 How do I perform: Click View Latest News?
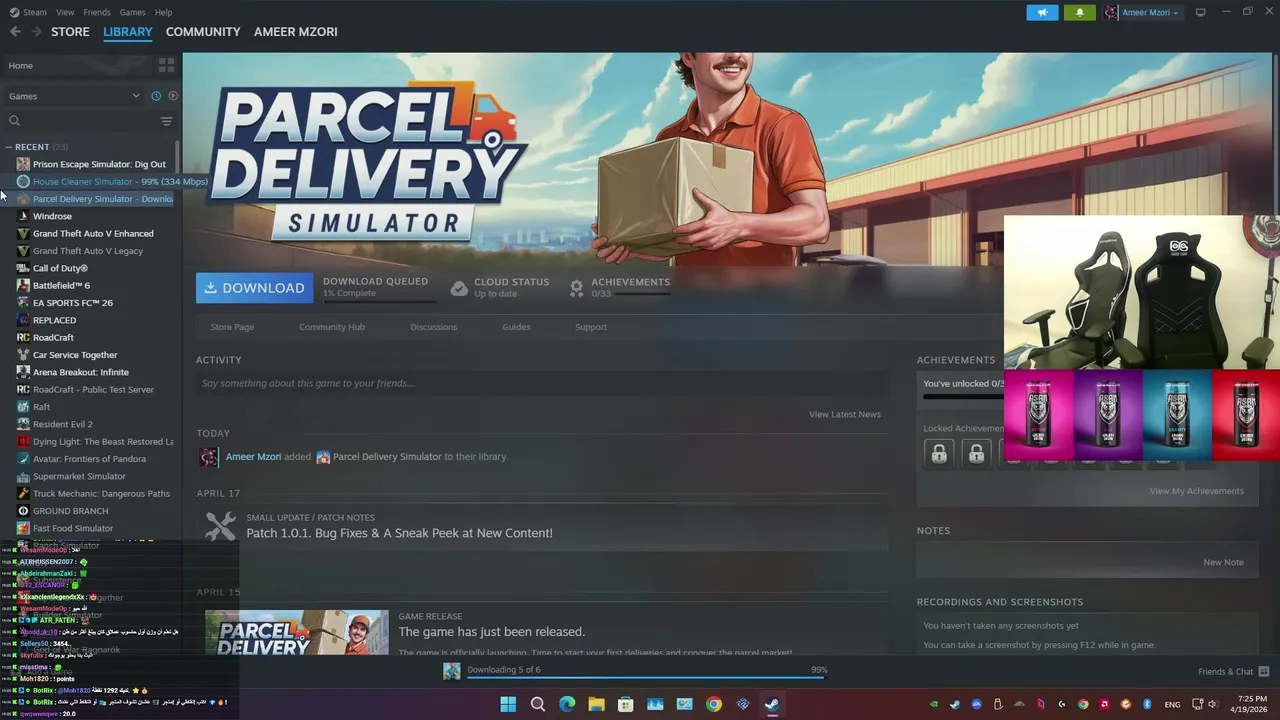point(845,414)
